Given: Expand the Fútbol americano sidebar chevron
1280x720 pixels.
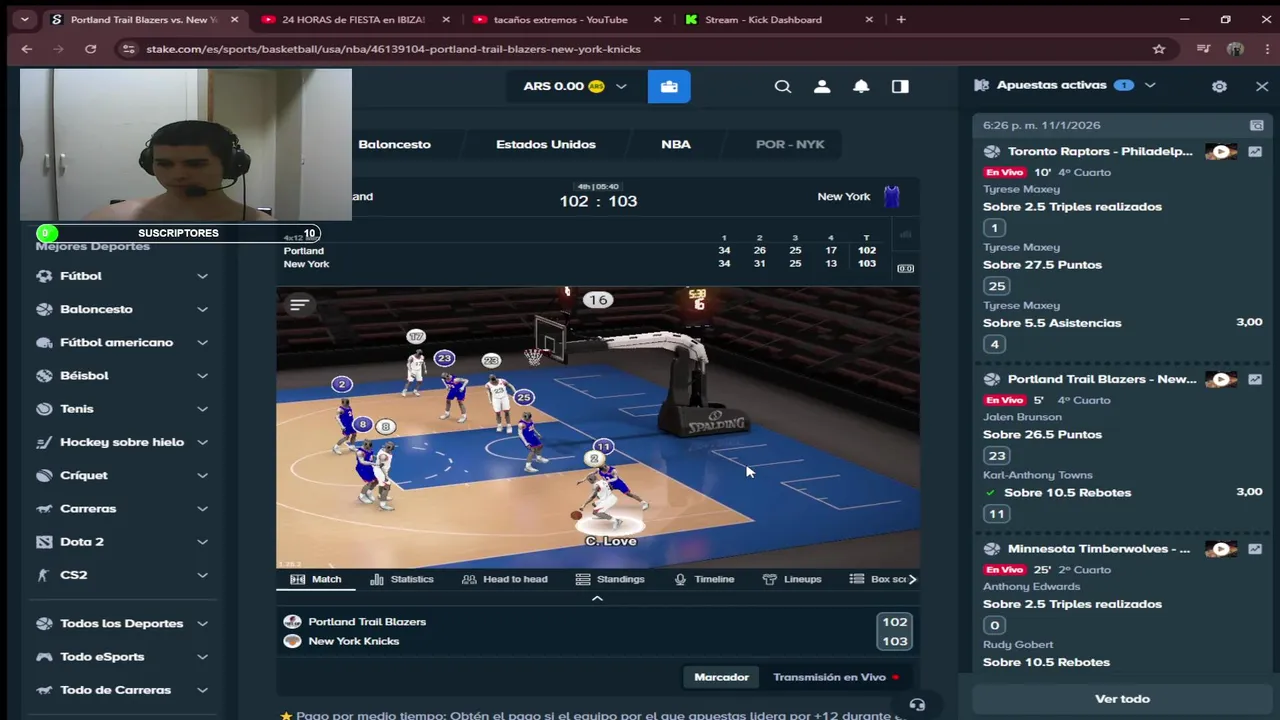Looking at the screenshot, I should [x=202, y=342].
